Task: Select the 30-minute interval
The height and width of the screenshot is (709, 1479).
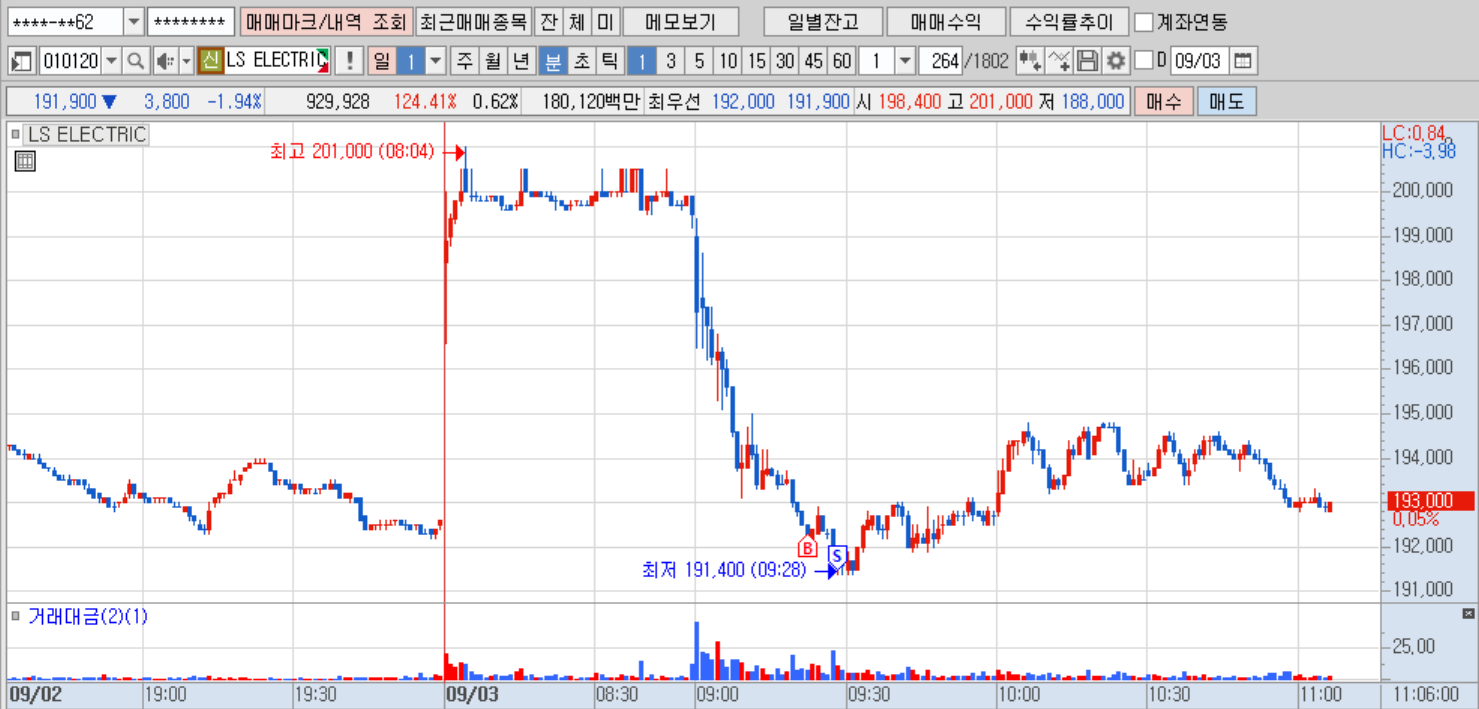Action: coord(785,61)
